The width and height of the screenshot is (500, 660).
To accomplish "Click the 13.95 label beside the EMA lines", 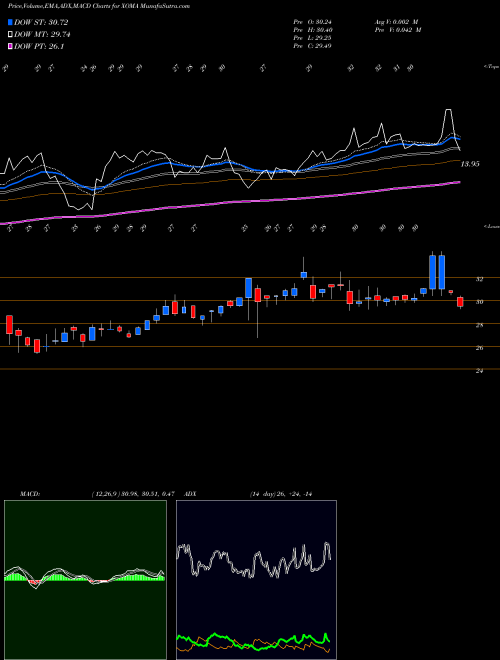I will 470,164.
